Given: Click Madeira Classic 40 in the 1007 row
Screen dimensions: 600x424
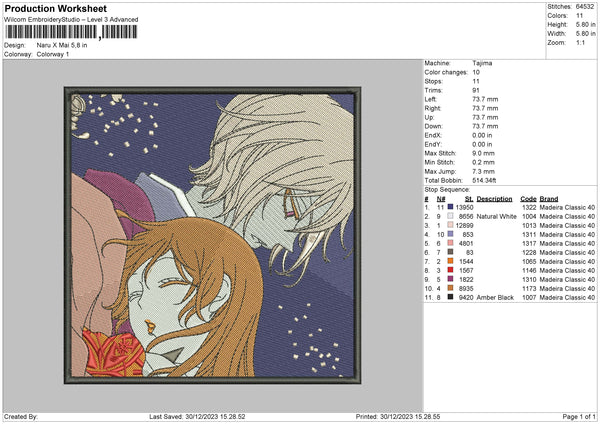Looking at the screenshot, I should pos(567,297).
